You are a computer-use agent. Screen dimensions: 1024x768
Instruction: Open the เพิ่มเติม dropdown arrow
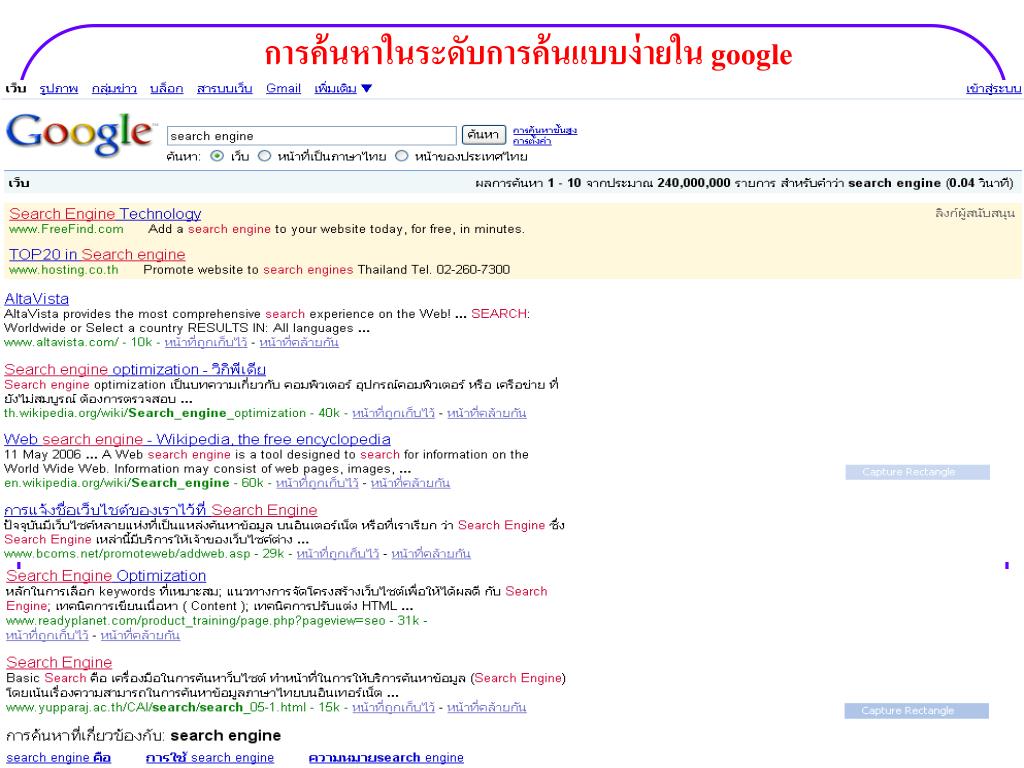366,89
